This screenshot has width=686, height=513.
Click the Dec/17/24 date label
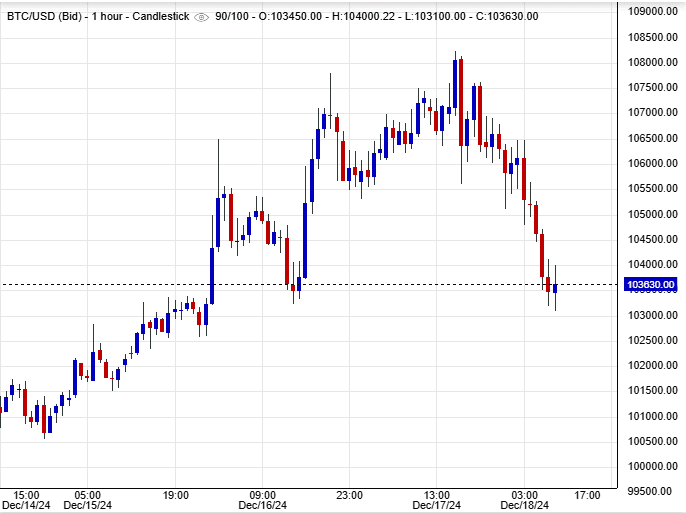click(437, 506)
